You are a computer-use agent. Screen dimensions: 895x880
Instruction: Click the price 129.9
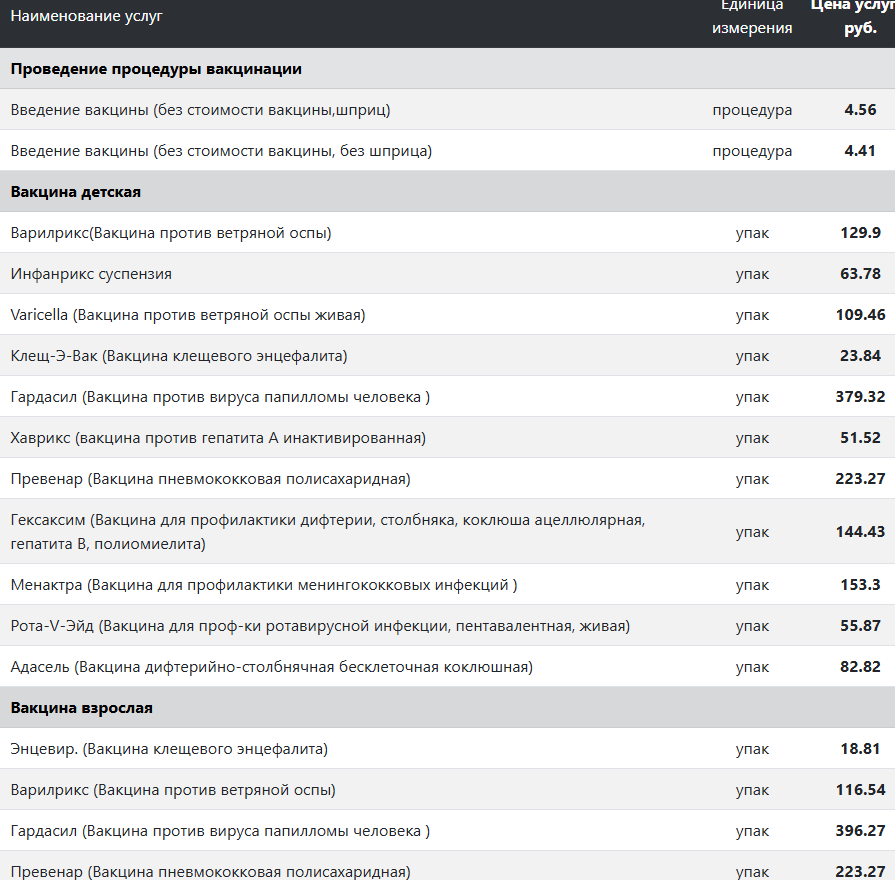click(860, 233)
